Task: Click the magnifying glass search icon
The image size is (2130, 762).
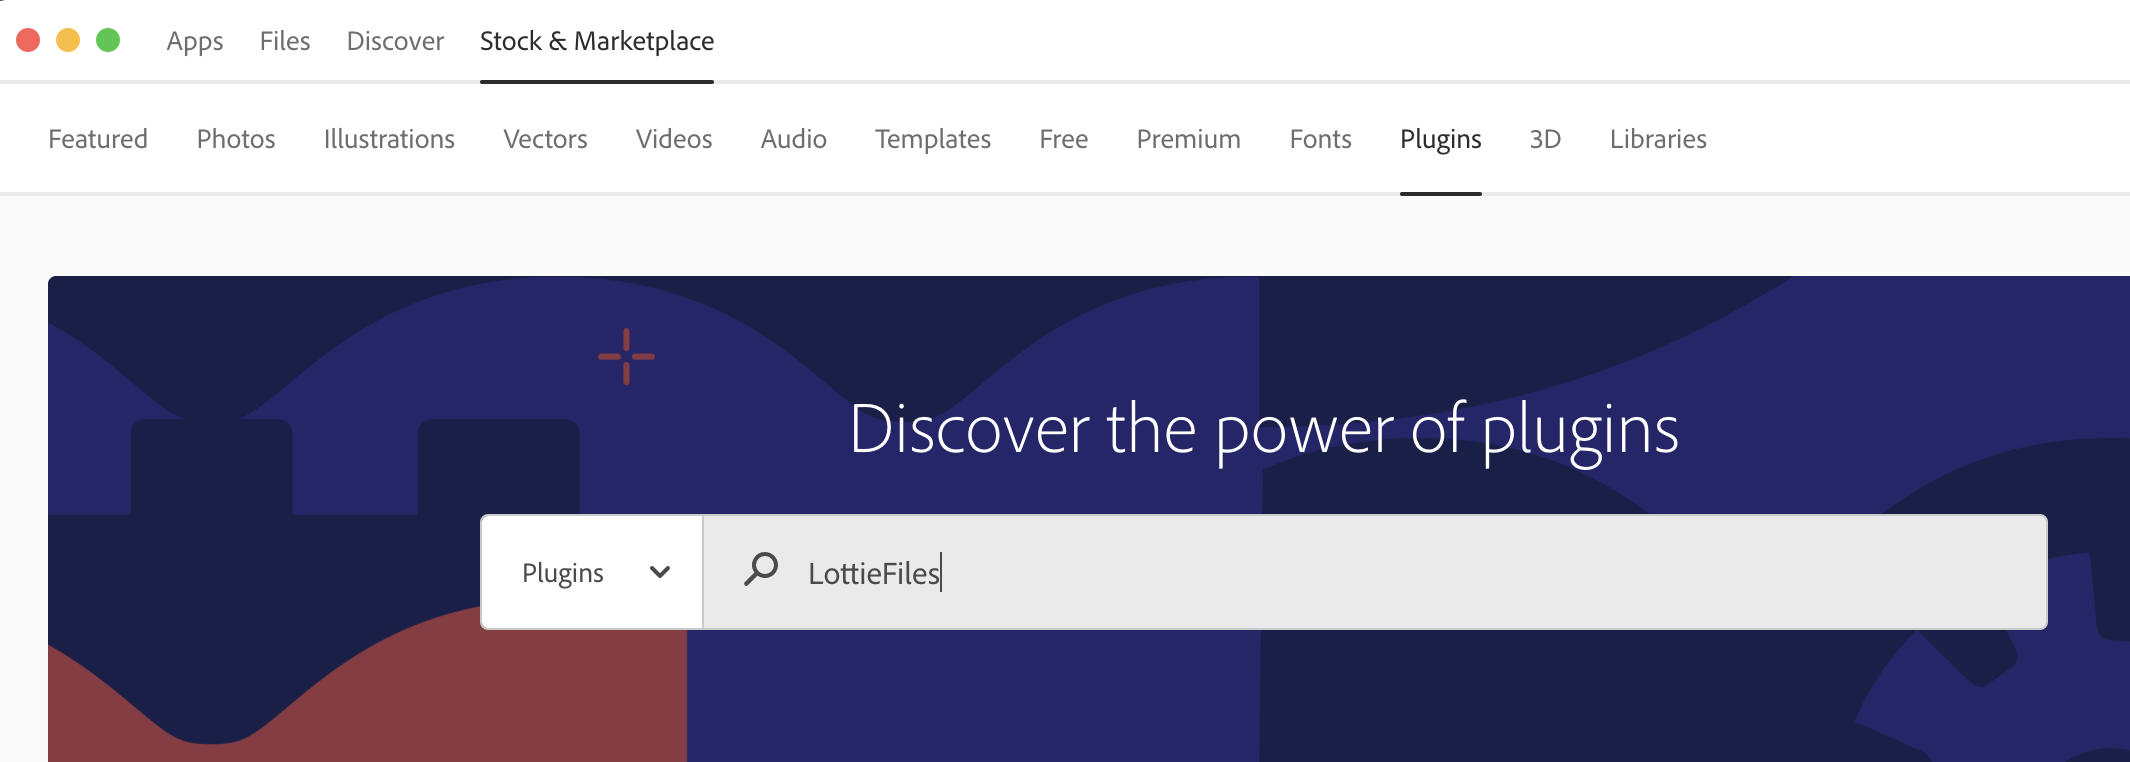Action: pyautogui.click(x=761, y=569)
